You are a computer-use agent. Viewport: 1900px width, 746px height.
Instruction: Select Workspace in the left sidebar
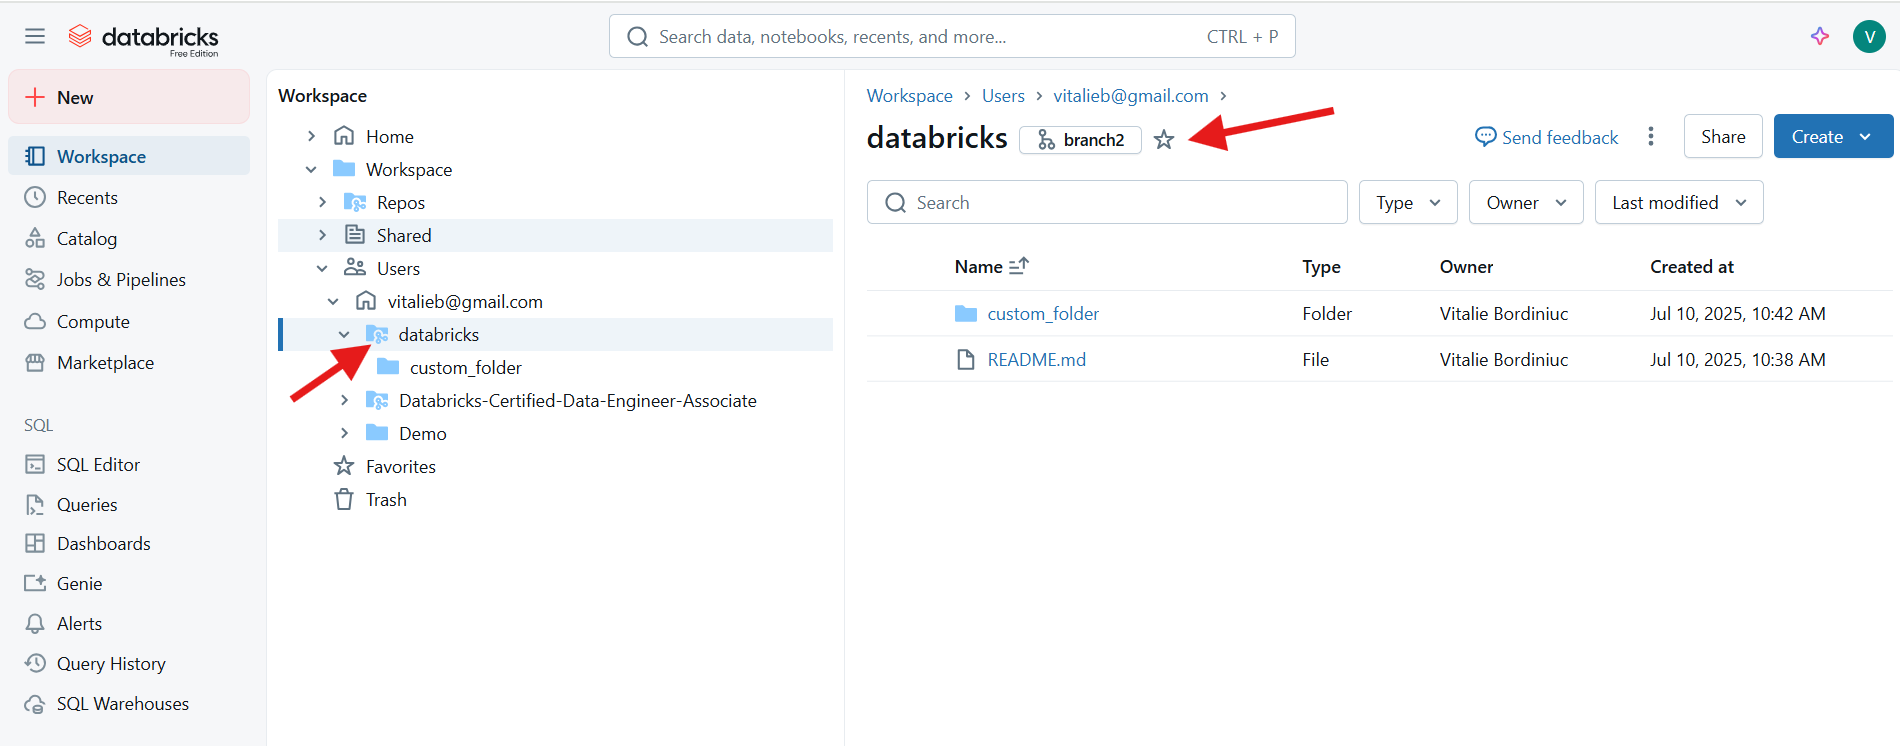click(x=129, y=156)
